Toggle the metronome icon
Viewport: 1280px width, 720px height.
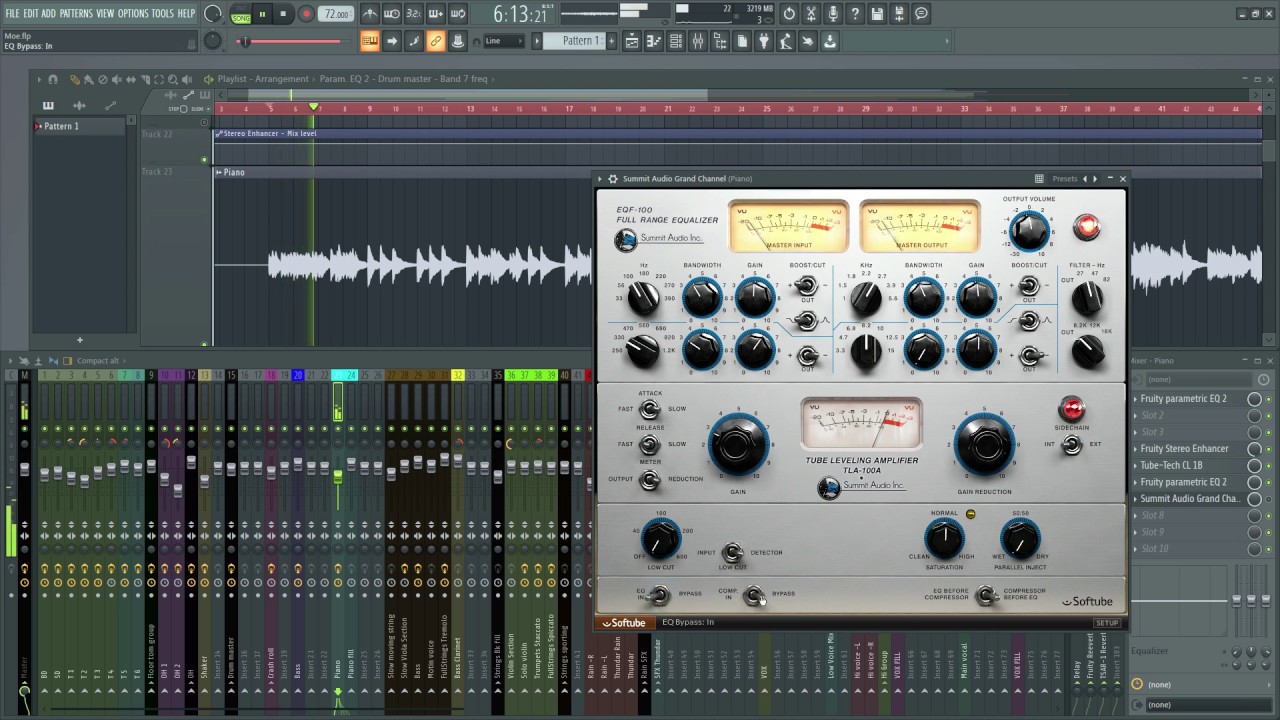coord(370,14)
